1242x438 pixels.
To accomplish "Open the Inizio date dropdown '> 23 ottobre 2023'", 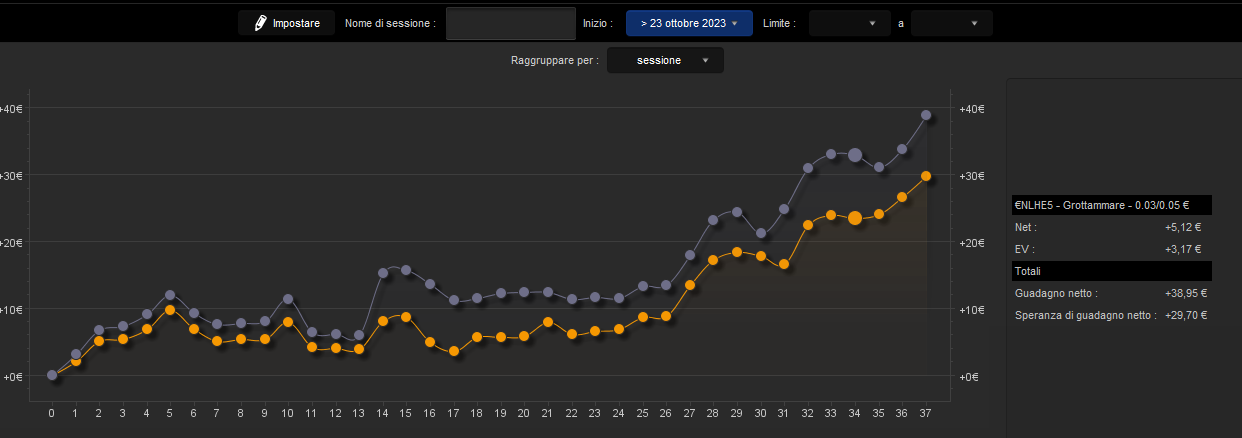I will click(689, 23).
